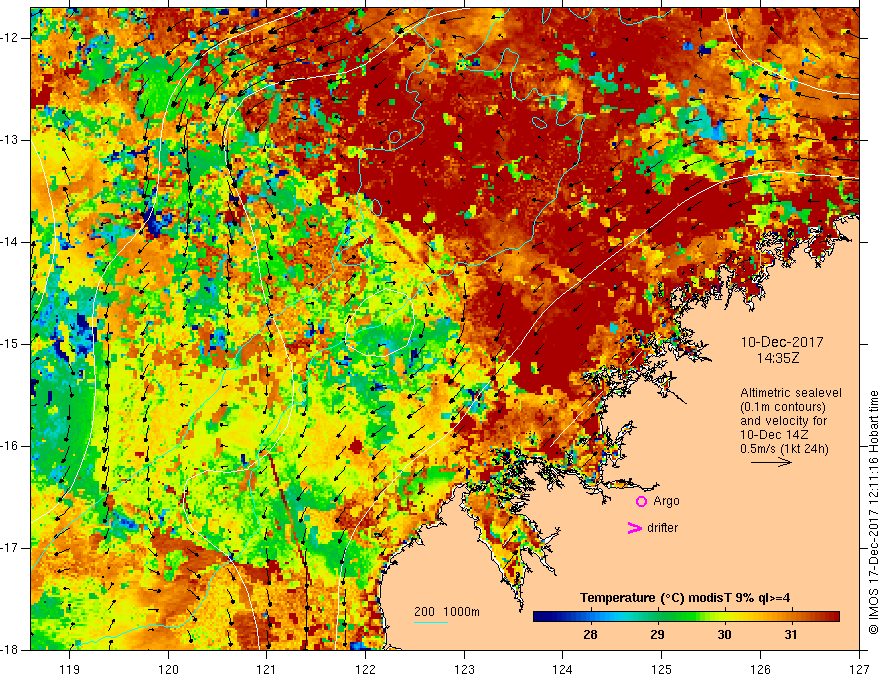
Task: Click latitude label -17 on y-axis
Action: [x=9, y=548]
